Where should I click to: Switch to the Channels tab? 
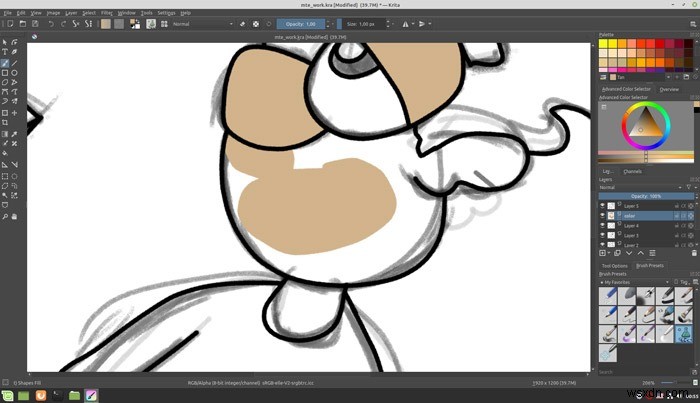(x=632, y=171)
